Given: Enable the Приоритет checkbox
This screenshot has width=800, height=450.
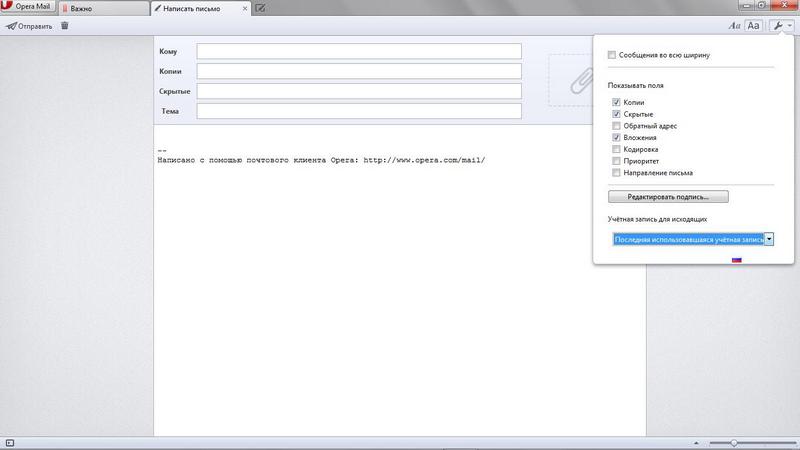Looking at the screenshot, I should point(616,161).
